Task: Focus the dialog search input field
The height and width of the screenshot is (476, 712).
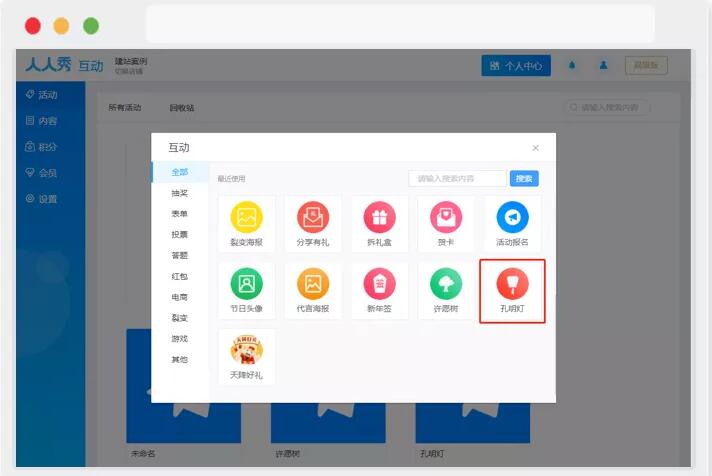Action: tap(457, 178)
